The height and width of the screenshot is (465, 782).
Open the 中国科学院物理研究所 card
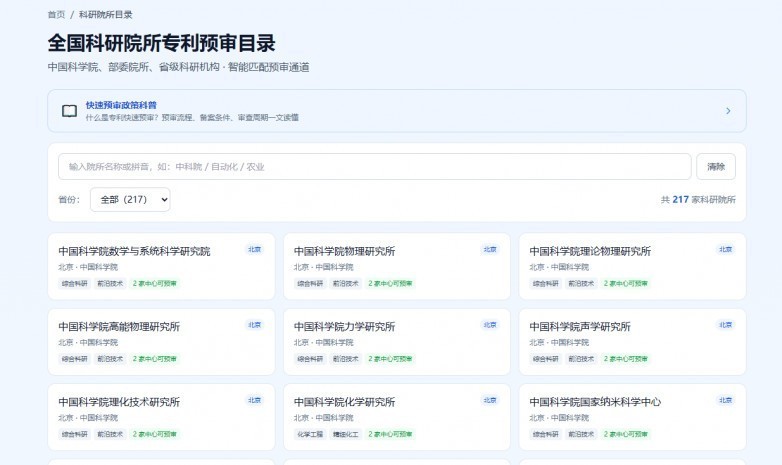[397, 266]
